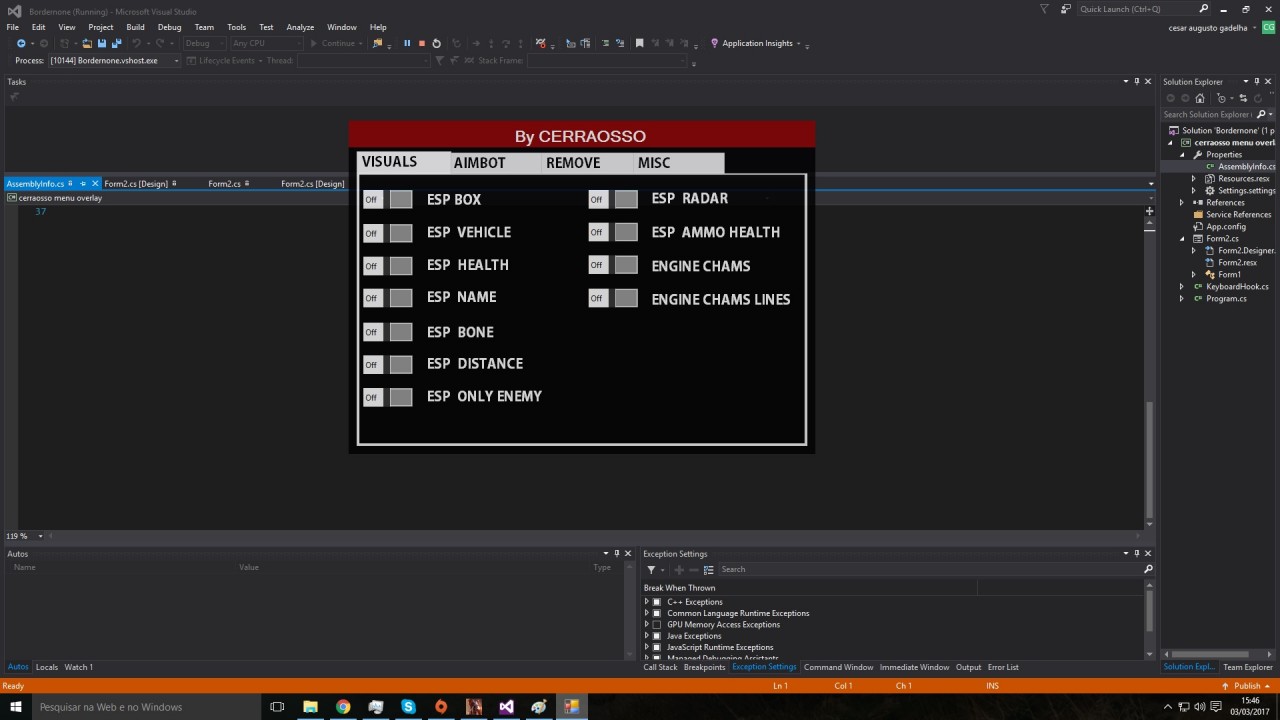Toggle the ESP RADAR switch

coord(613,199)
